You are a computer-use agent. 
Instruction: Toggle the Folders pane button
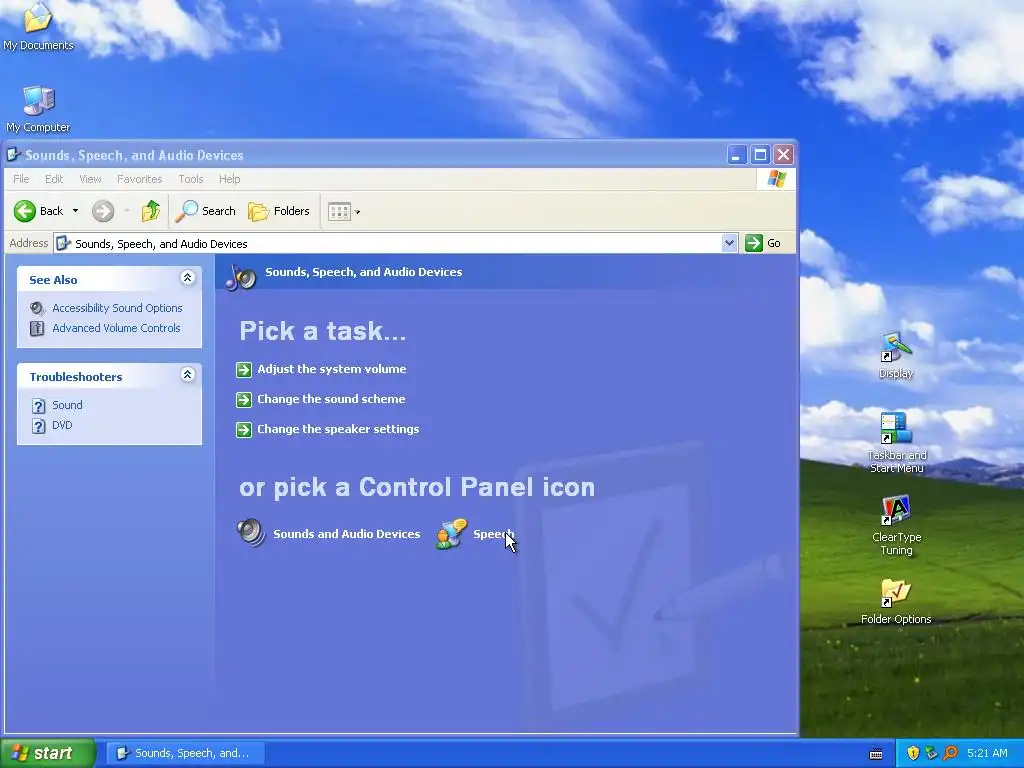click(x=279, y=211)
